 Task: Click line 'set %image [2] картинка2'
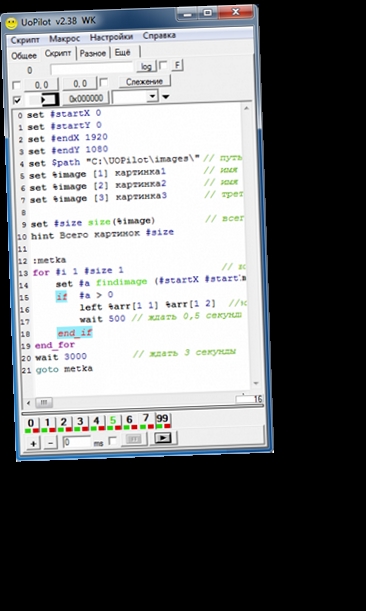[98, 185]
